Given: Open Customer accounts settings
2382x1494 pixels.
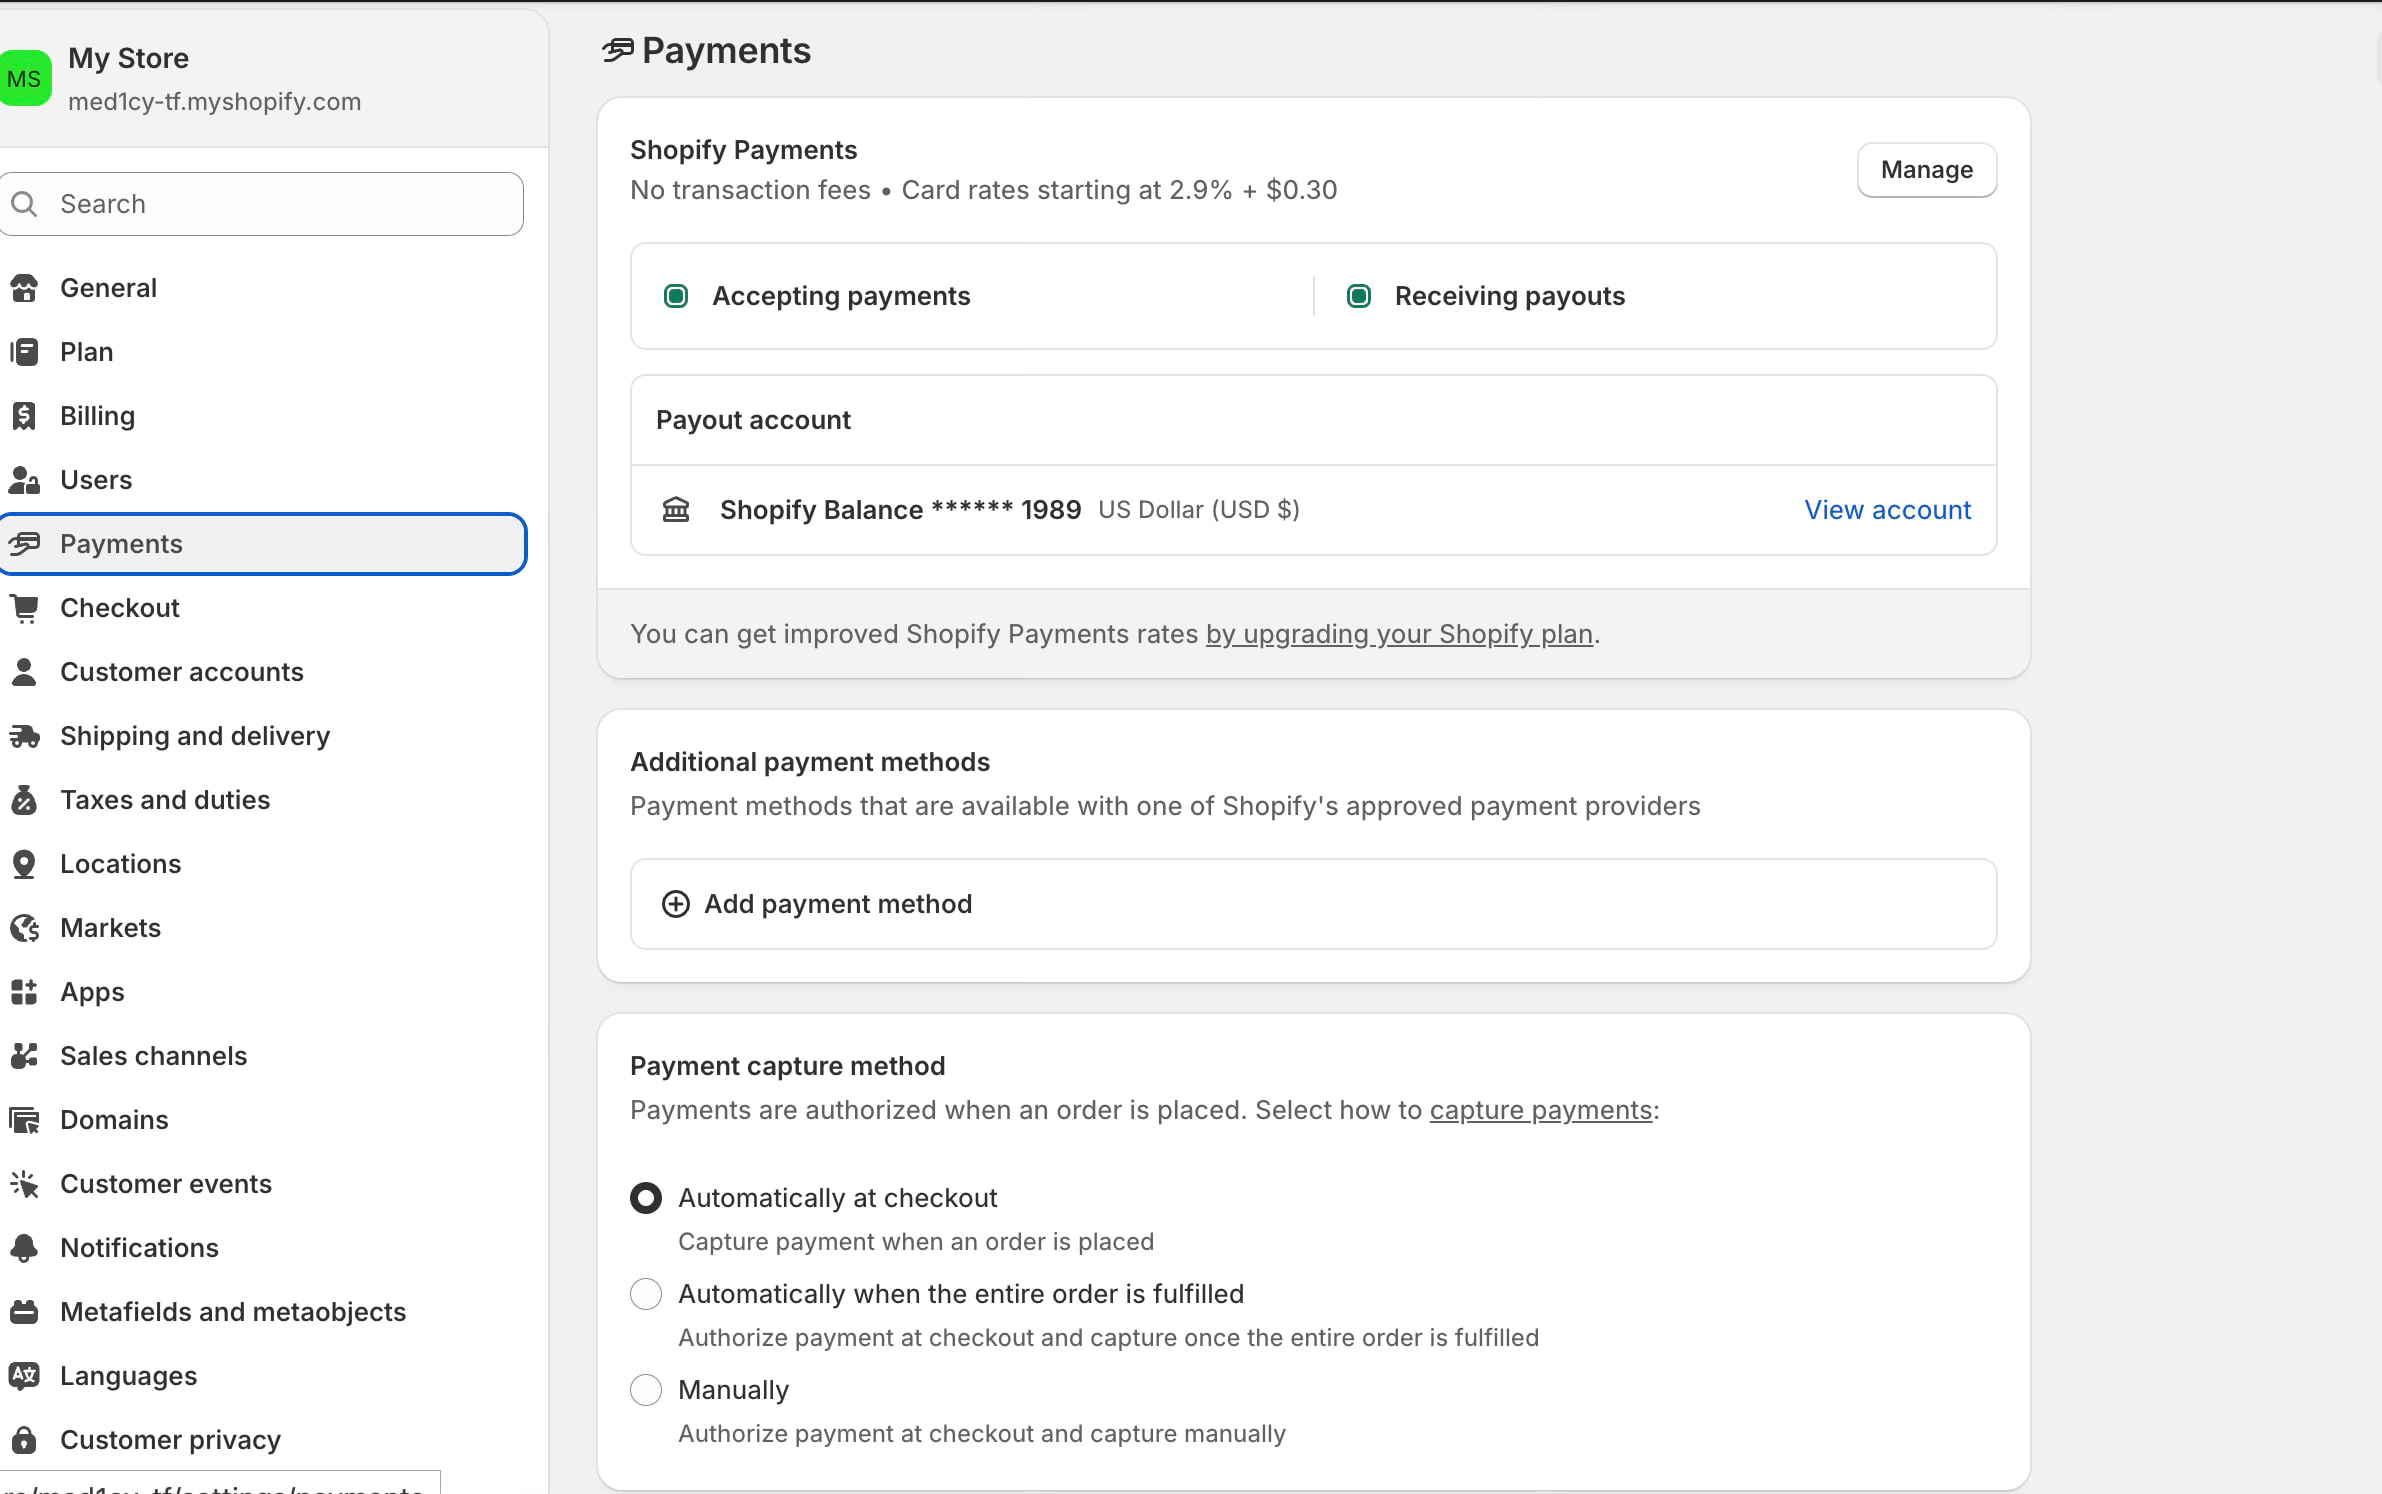Looking at the screenshot, I should pyautogui.click(x=181, y=672).
